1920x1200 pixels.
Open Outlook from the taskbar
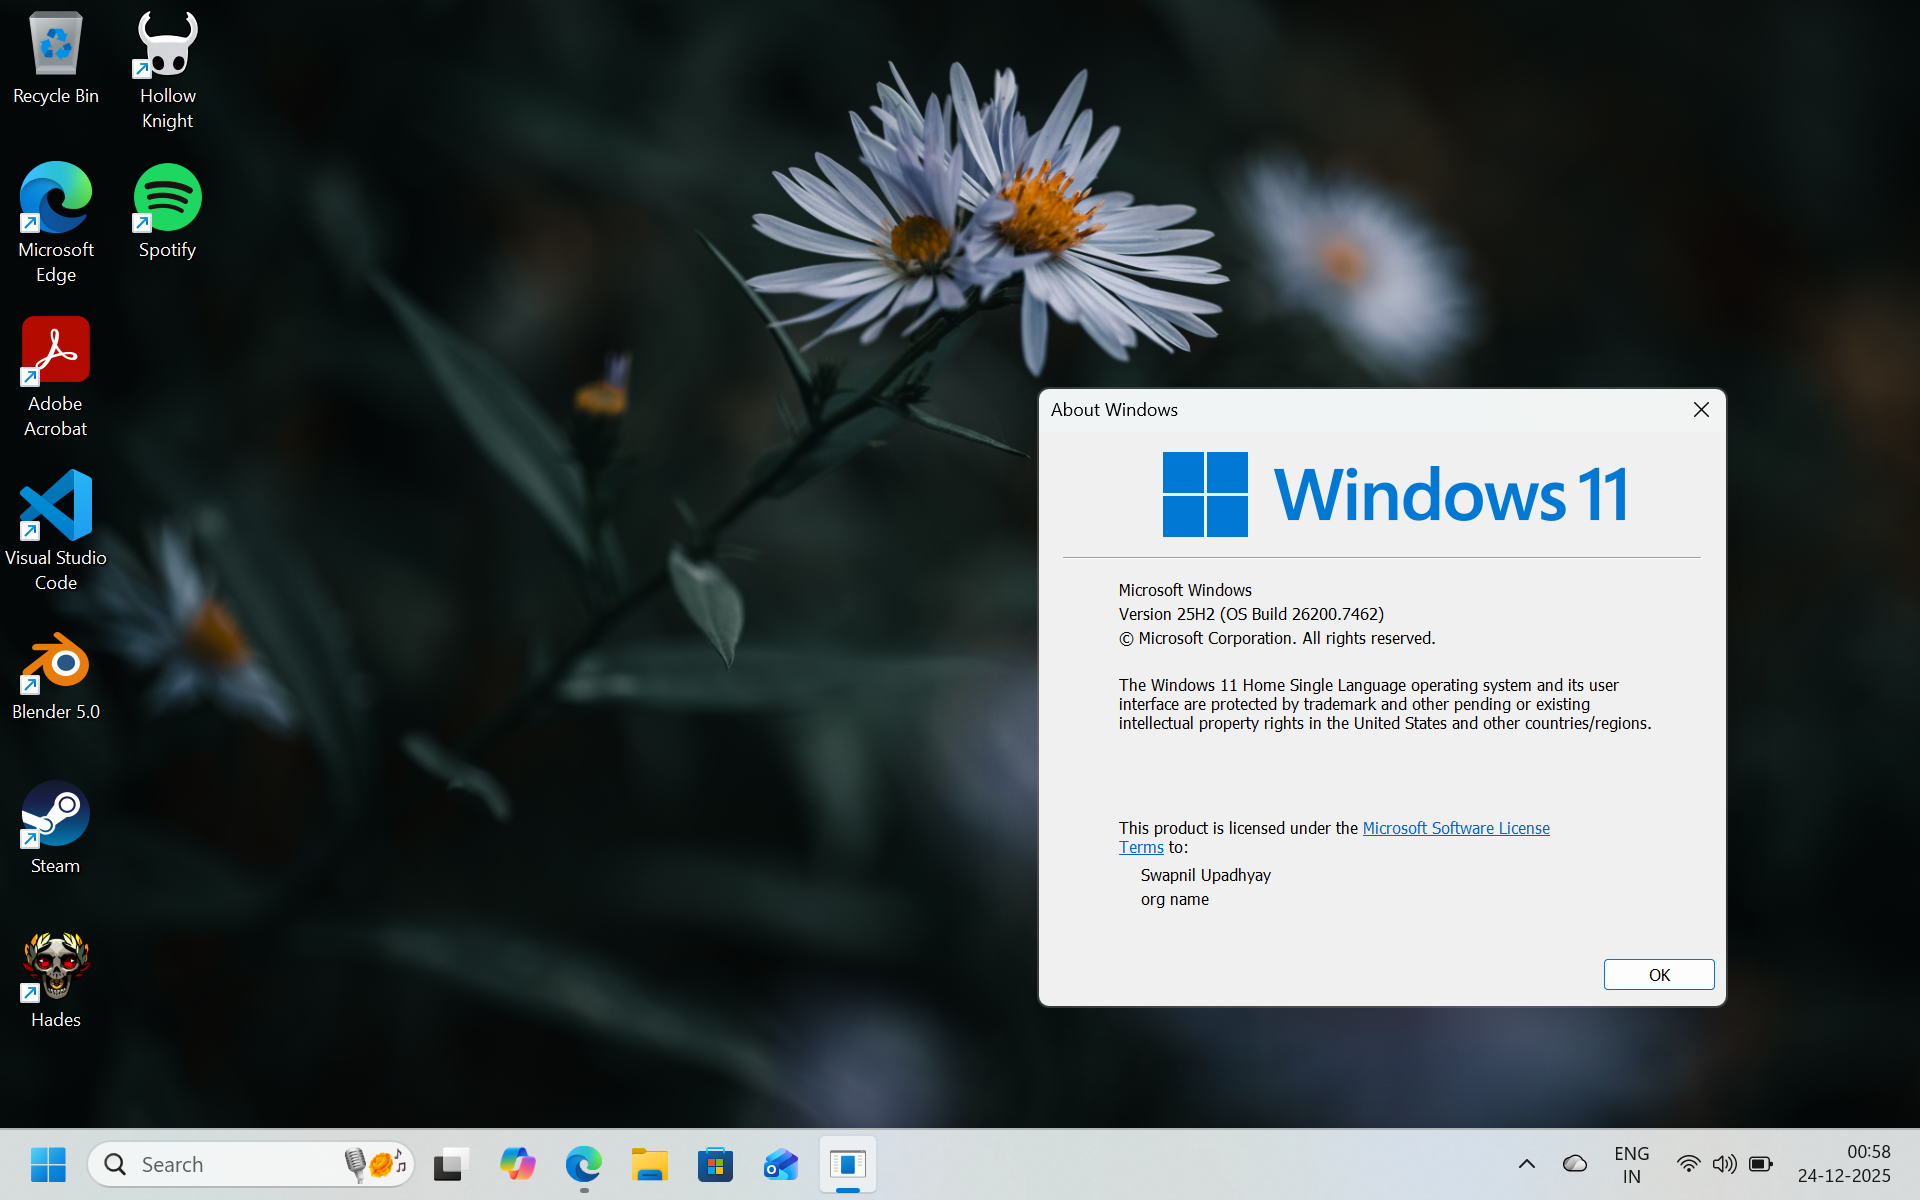pos(781,1164)
